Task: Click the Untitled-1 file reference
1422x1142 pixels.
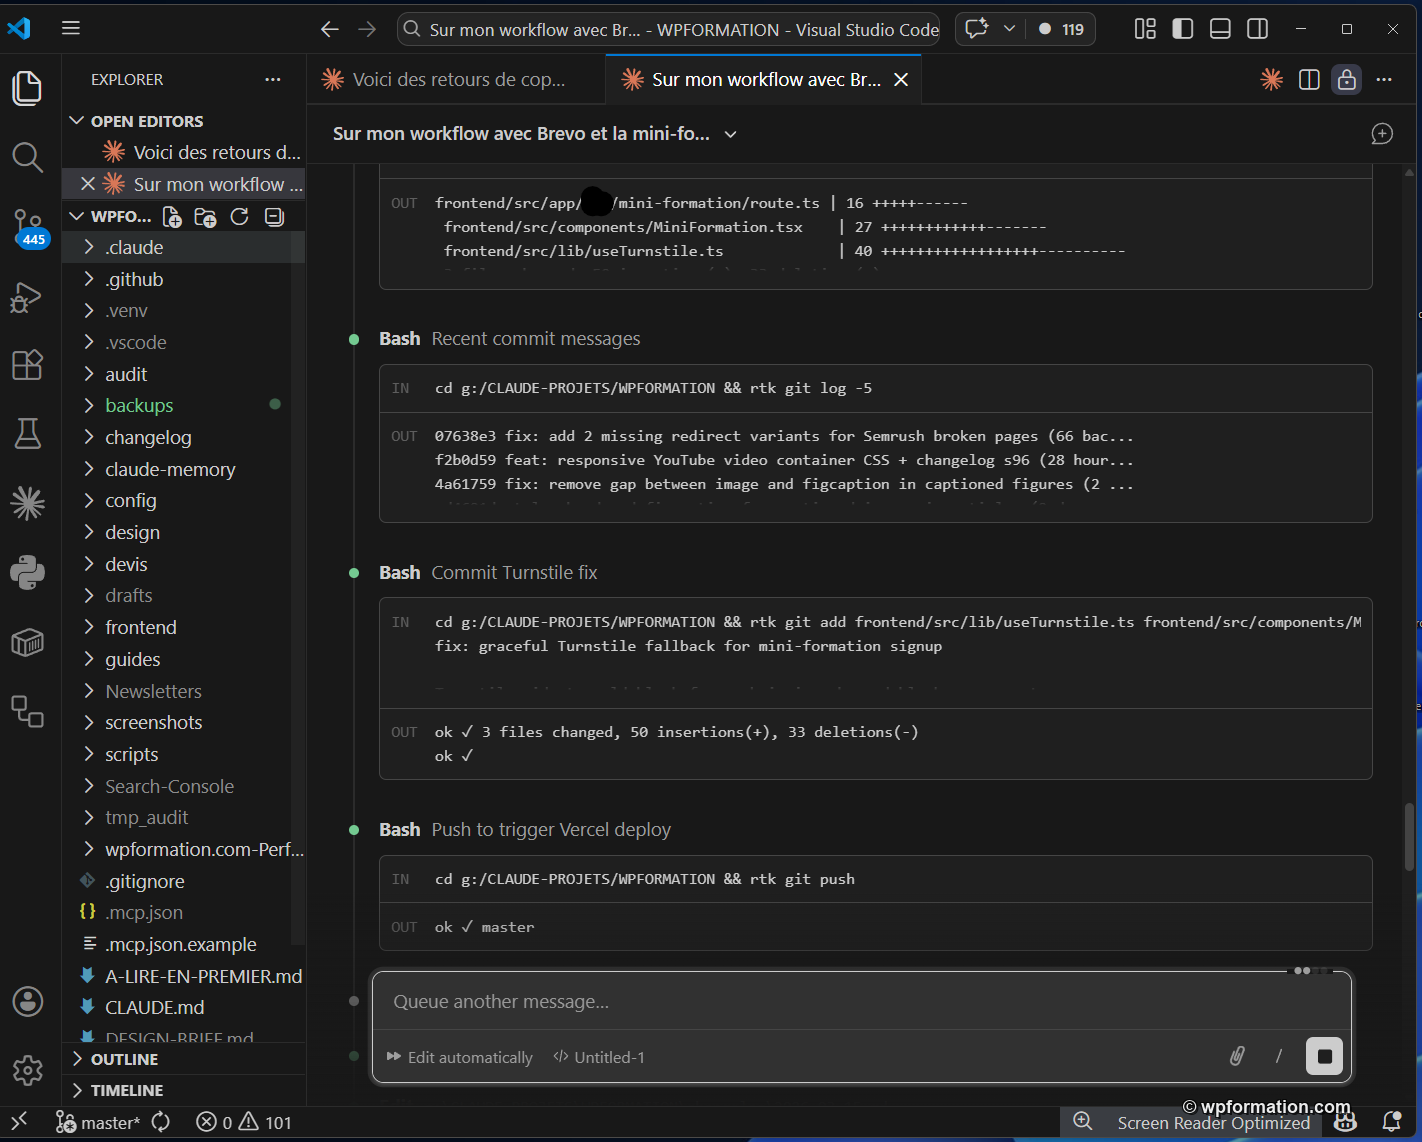Action: (x=599, y=1057)
